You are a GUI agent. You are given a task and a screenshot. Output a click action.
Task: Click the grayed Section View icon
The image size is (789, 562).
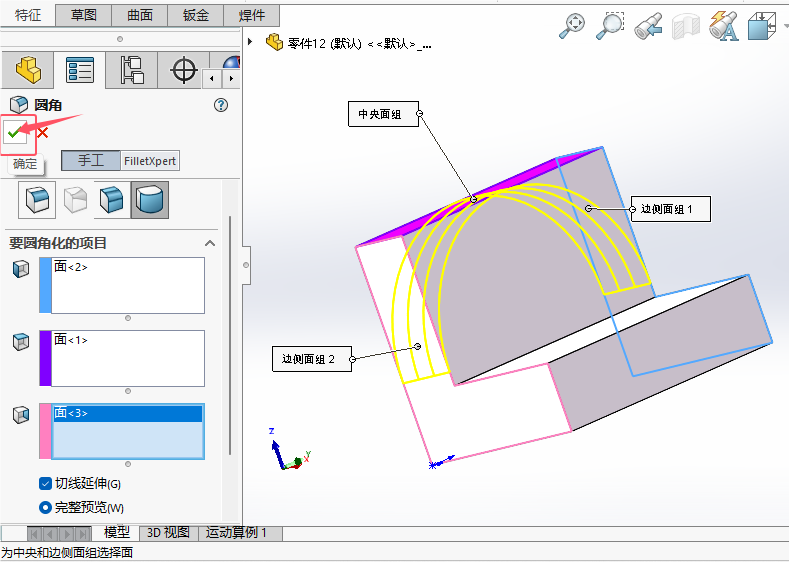(685, 26)
